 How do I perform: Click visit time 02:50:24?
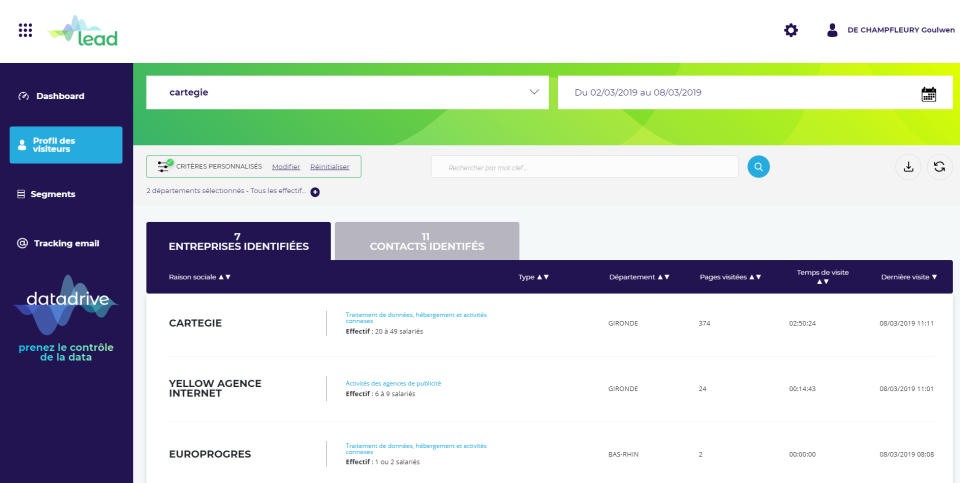[x=802, y=324]
